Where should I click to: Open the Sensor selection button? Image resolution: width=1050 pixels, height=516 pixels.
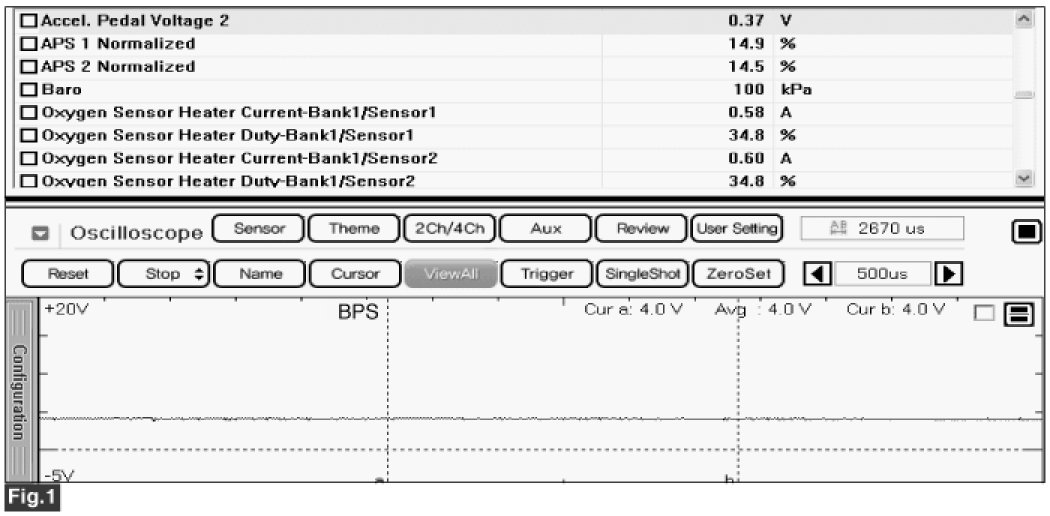(257, 229)
